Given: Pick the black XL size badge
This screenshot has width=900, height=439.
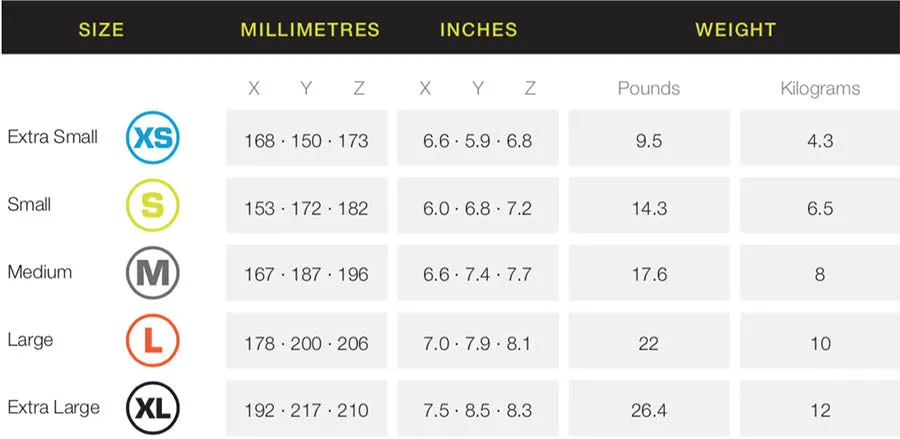Looking at the screenshot, I should pos(152,408).
